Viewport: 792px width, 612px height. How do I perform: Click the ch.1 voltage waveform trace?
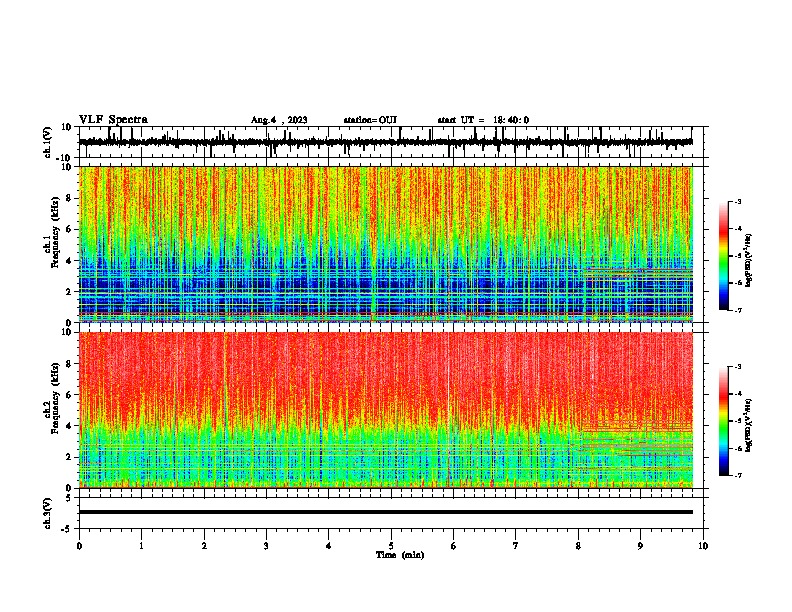click(x=385, y=142)
